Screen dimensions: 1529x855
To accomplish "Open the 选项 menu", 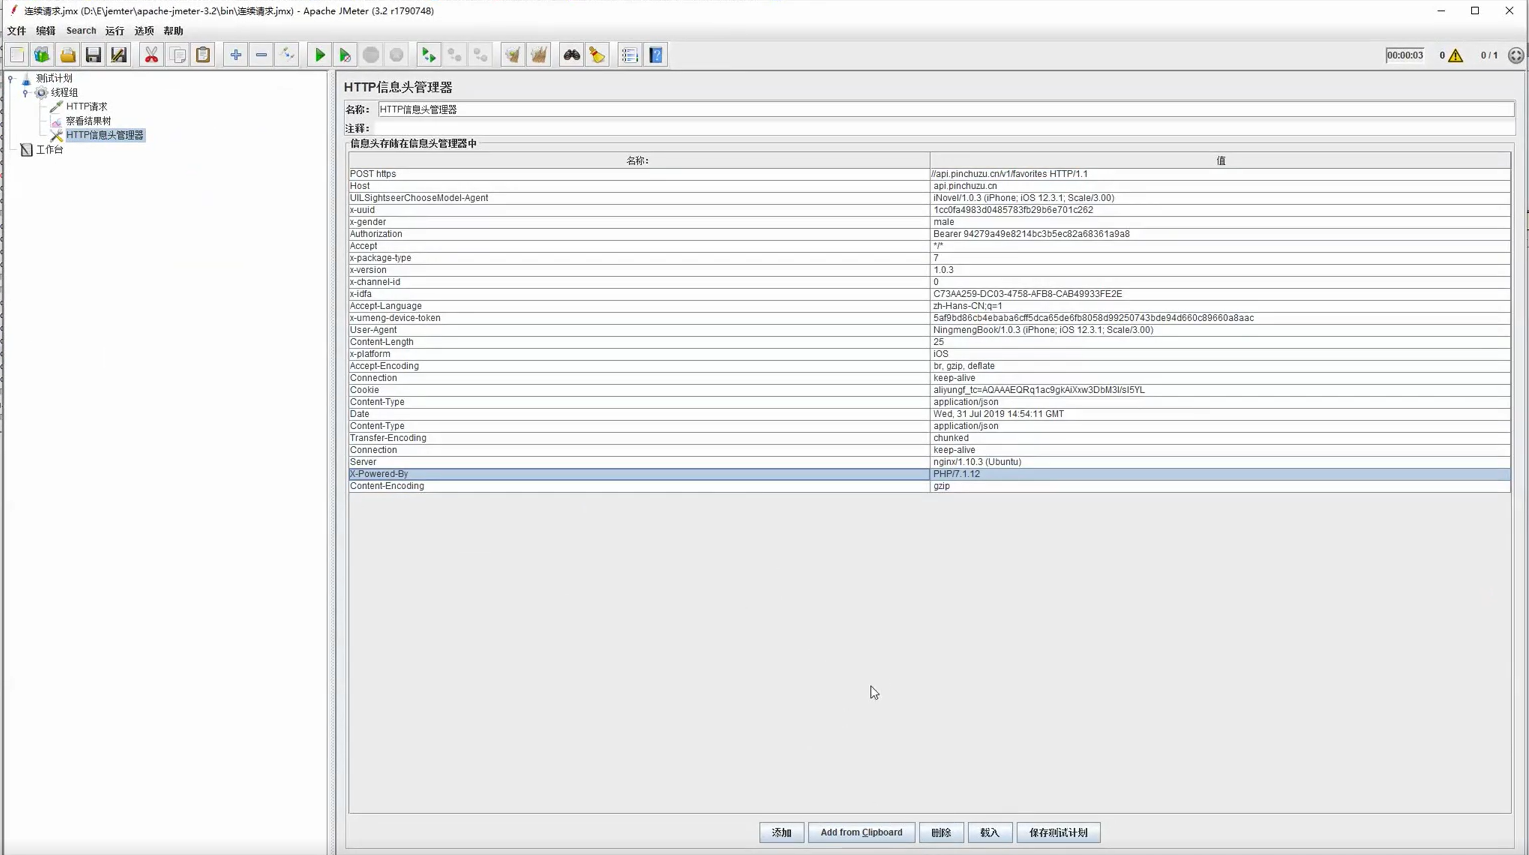I will click(x=144, y=31).
